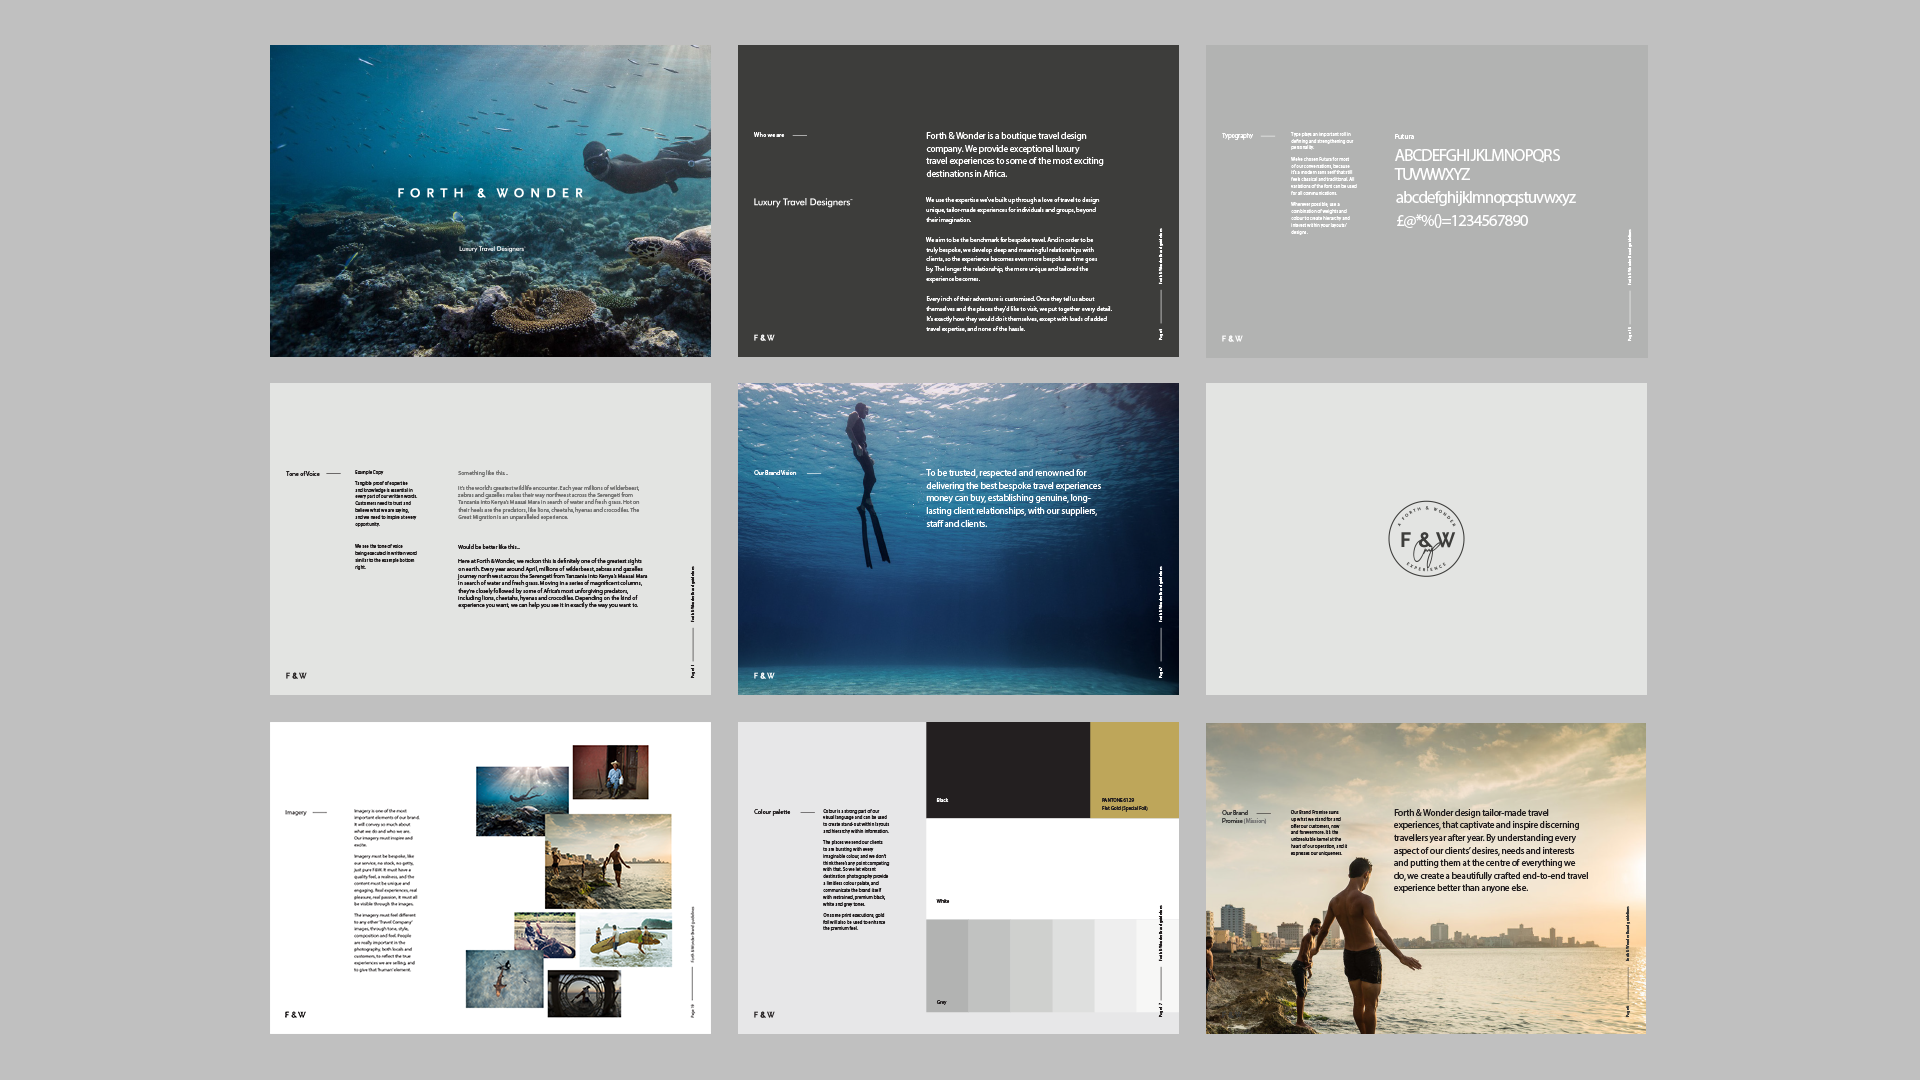Open the Imagery photo collage slide

pyautogui.click(x=490, y=878)
